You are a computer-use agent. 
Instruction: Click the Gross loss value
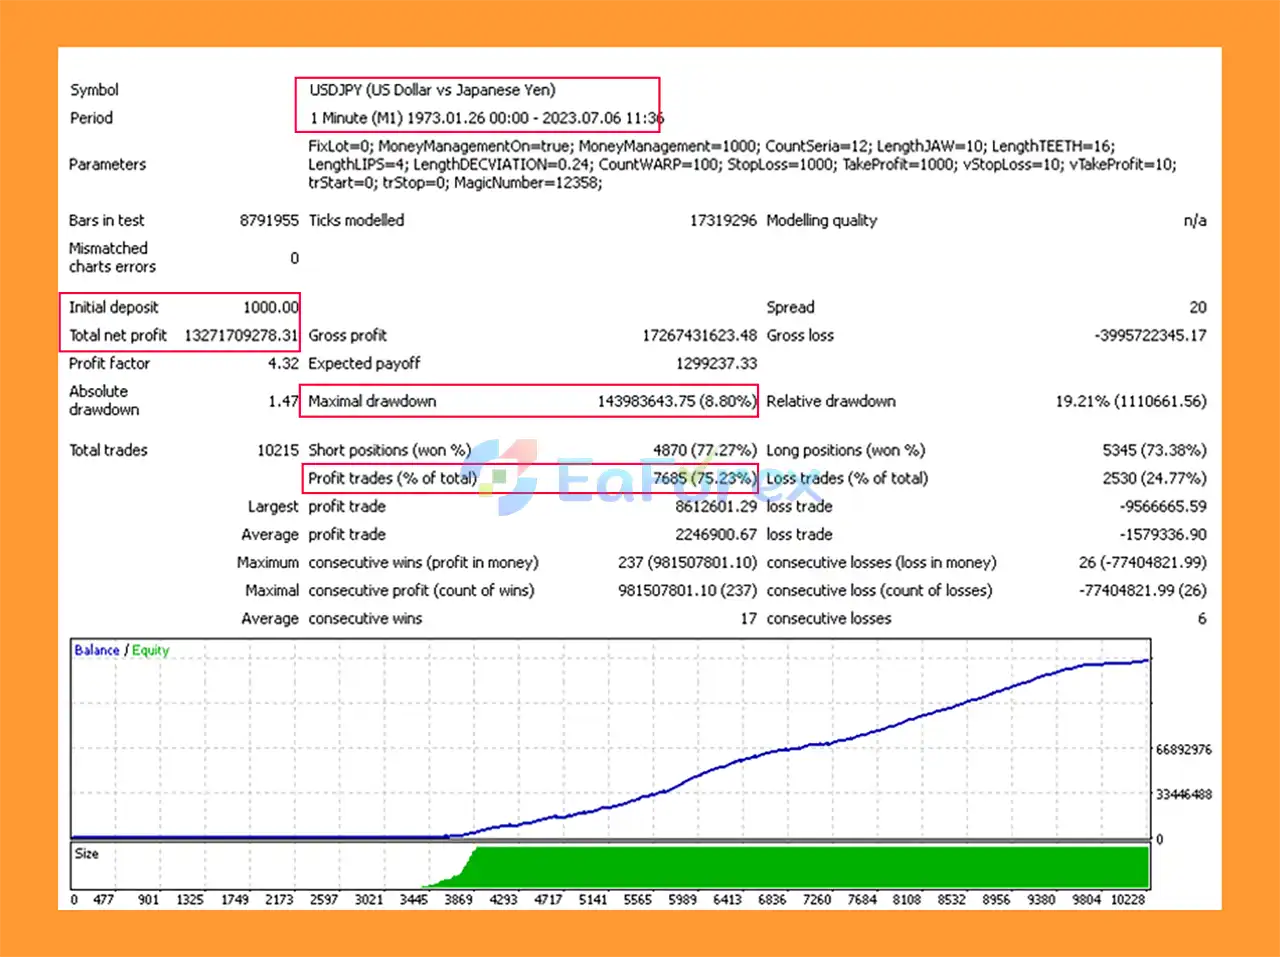[x=1150, y=335]
